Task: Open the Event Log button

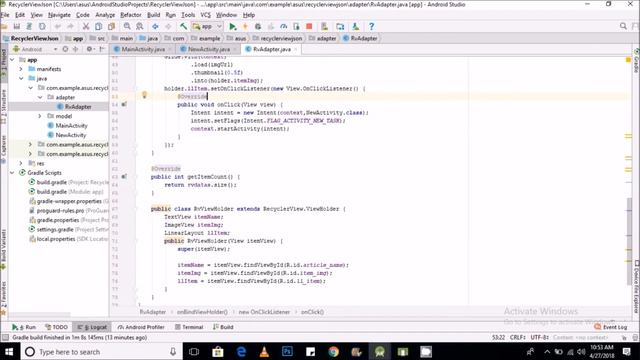Action: tap(610, 327)
